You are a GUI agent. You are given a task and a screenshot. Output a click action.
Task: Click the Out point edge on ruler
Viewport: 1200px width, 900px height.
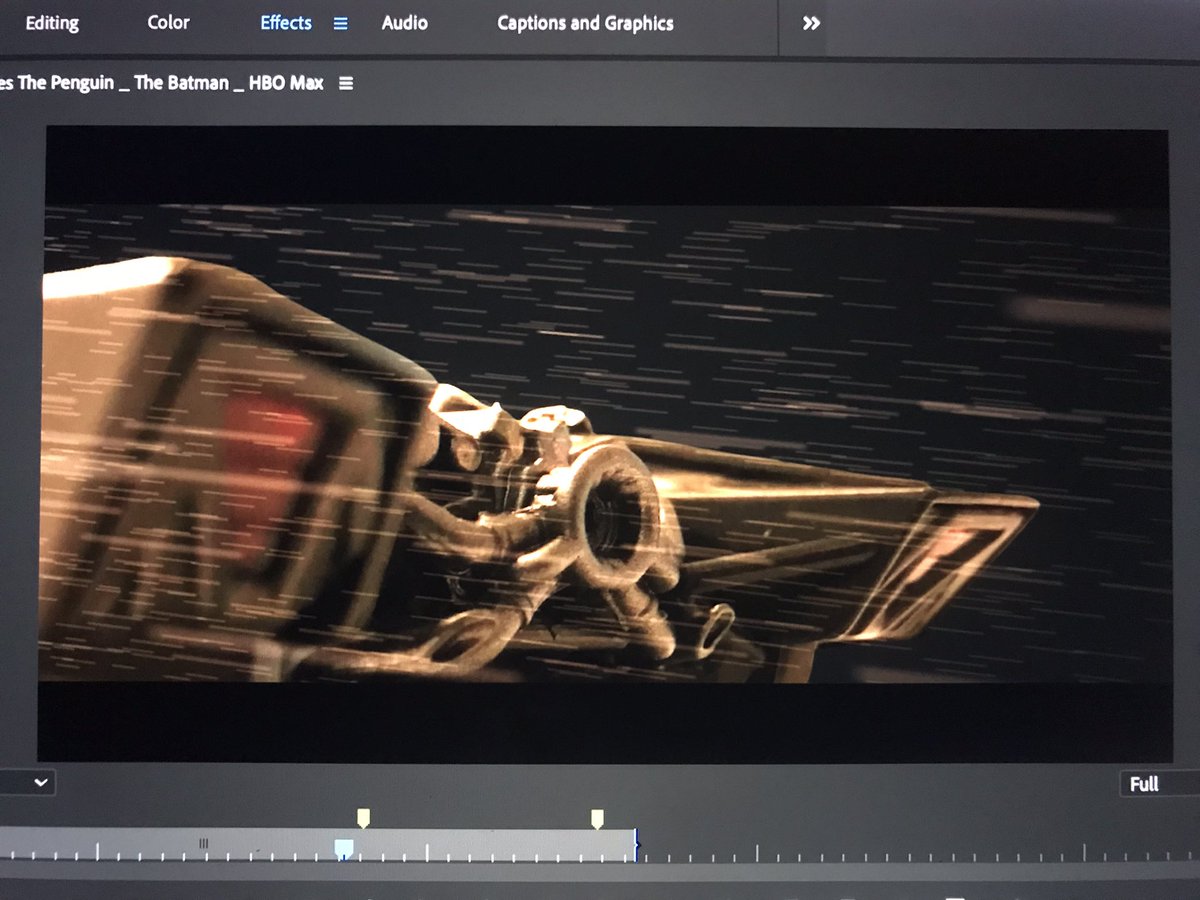635,845
